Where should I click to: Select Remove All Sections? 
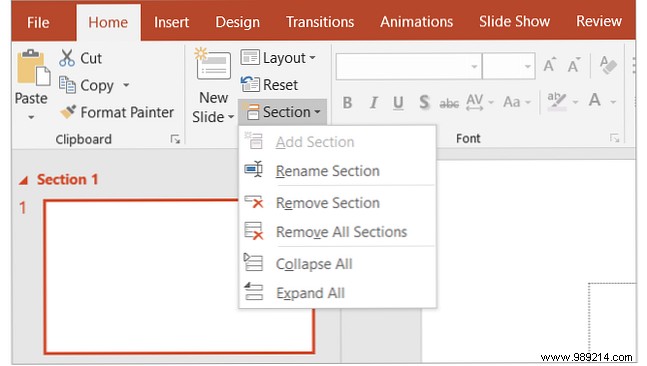[x=337, y=232]
